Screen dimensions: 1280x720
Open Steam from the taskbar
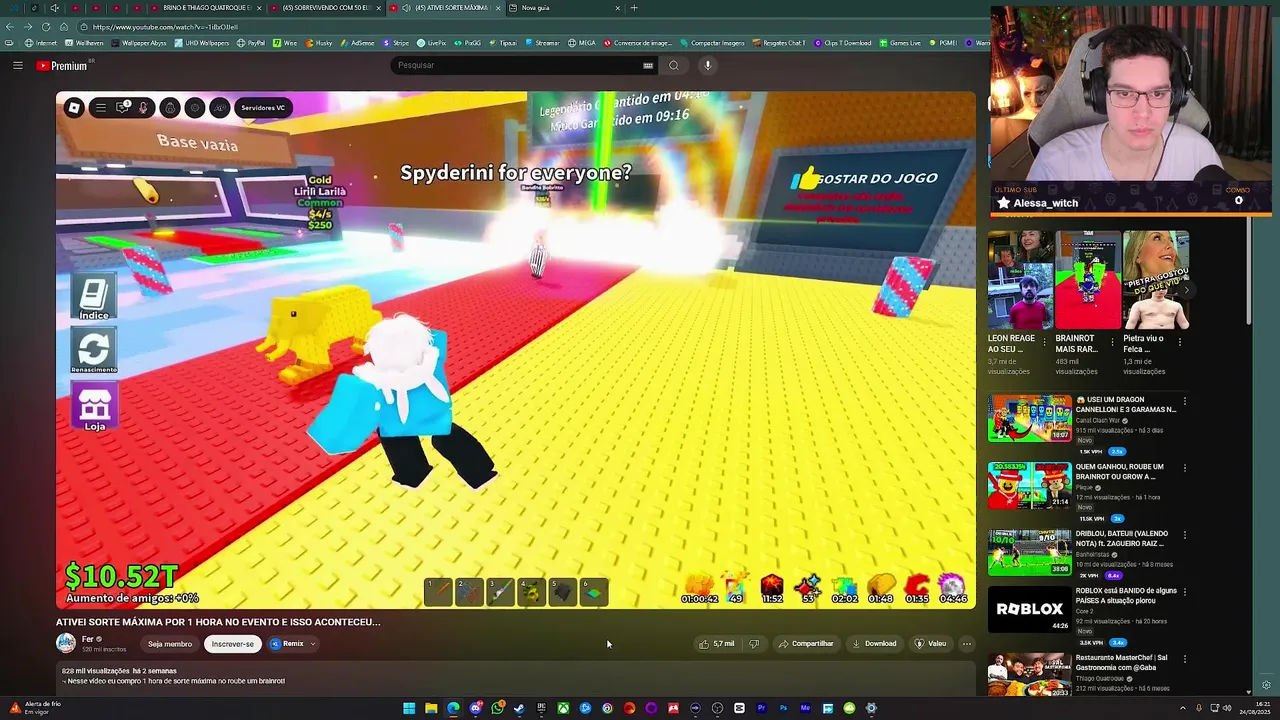519,708
